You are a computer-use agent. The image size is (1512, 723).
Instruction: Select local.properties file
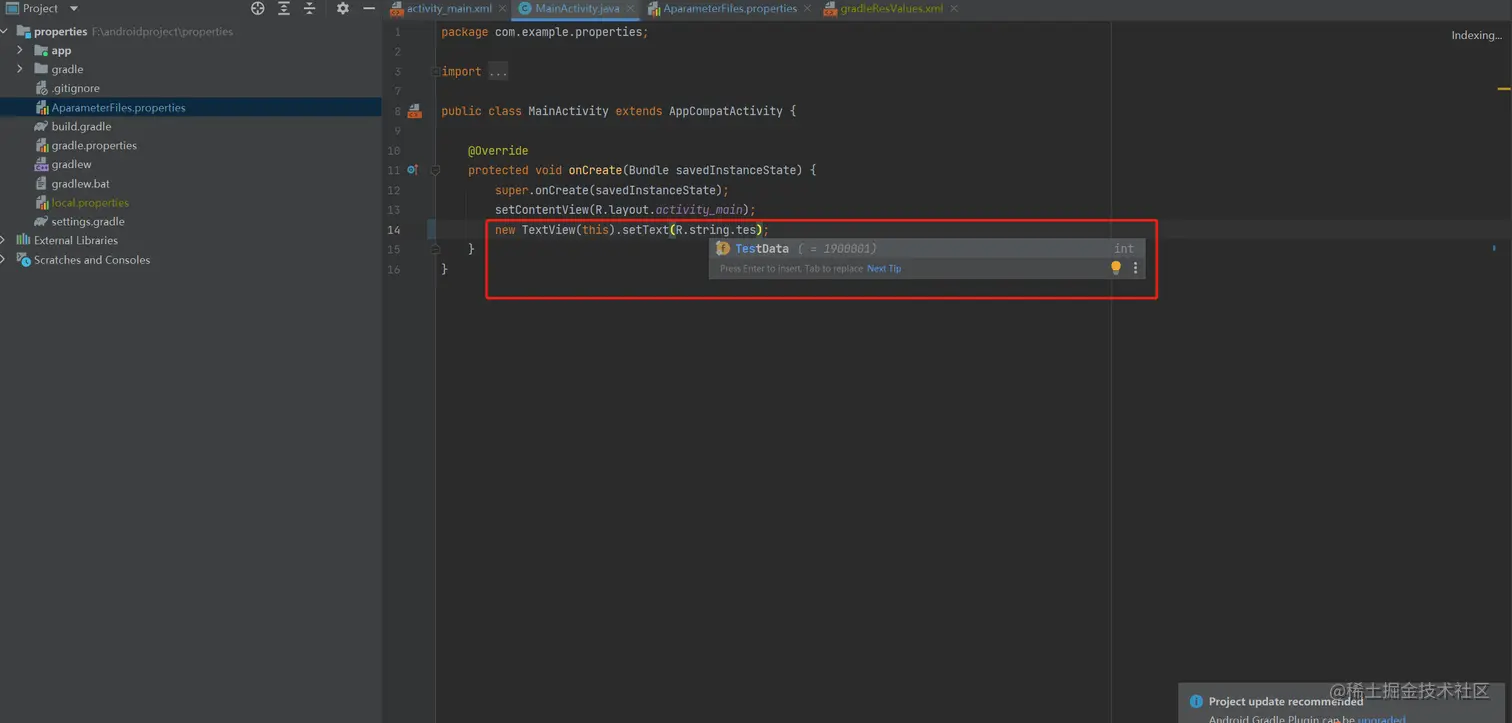coord(191,202)
